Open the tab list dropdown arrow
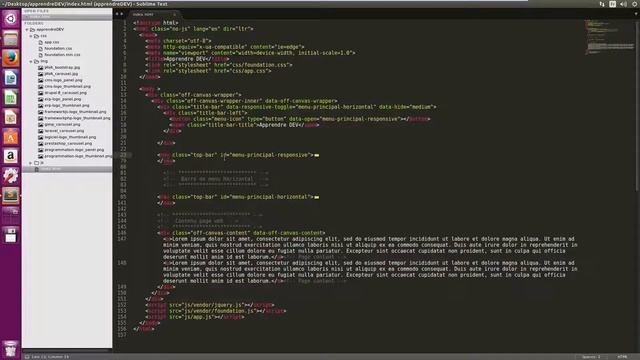This screenshot has width=640, height=360. [636, 14]
